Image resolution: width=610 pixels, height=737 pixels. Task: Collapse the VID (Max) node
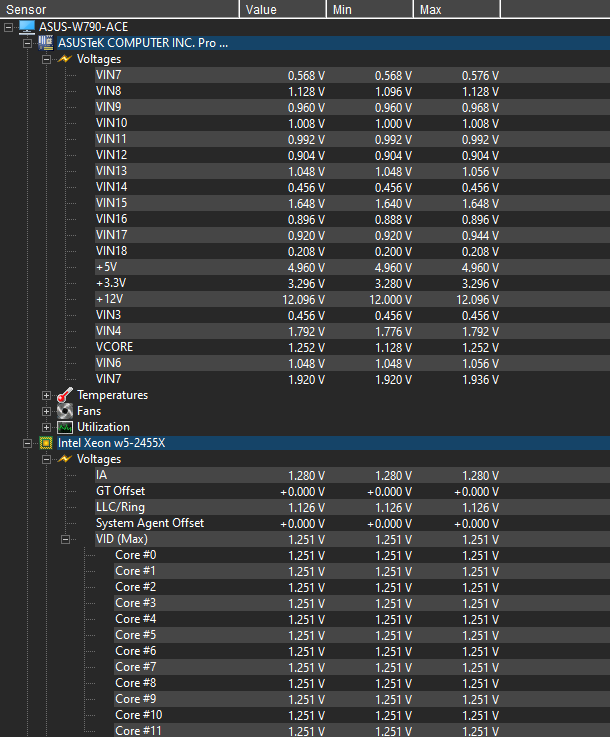pyautogui.click(x=66, y=539)
